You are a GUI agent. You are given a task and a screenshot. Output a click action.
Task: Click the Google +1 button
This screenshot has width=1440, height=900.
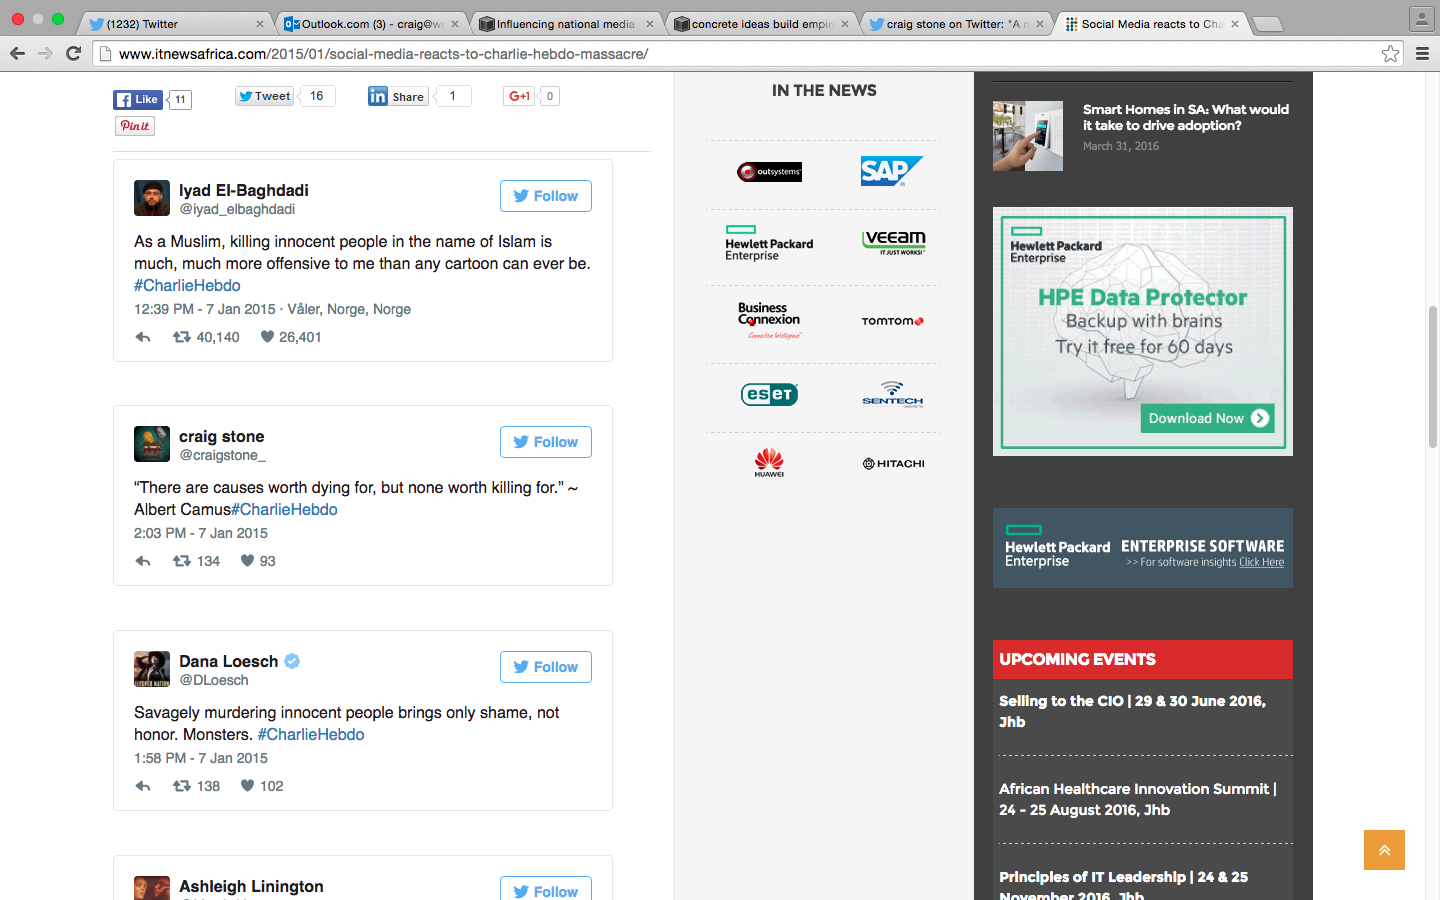519,96
